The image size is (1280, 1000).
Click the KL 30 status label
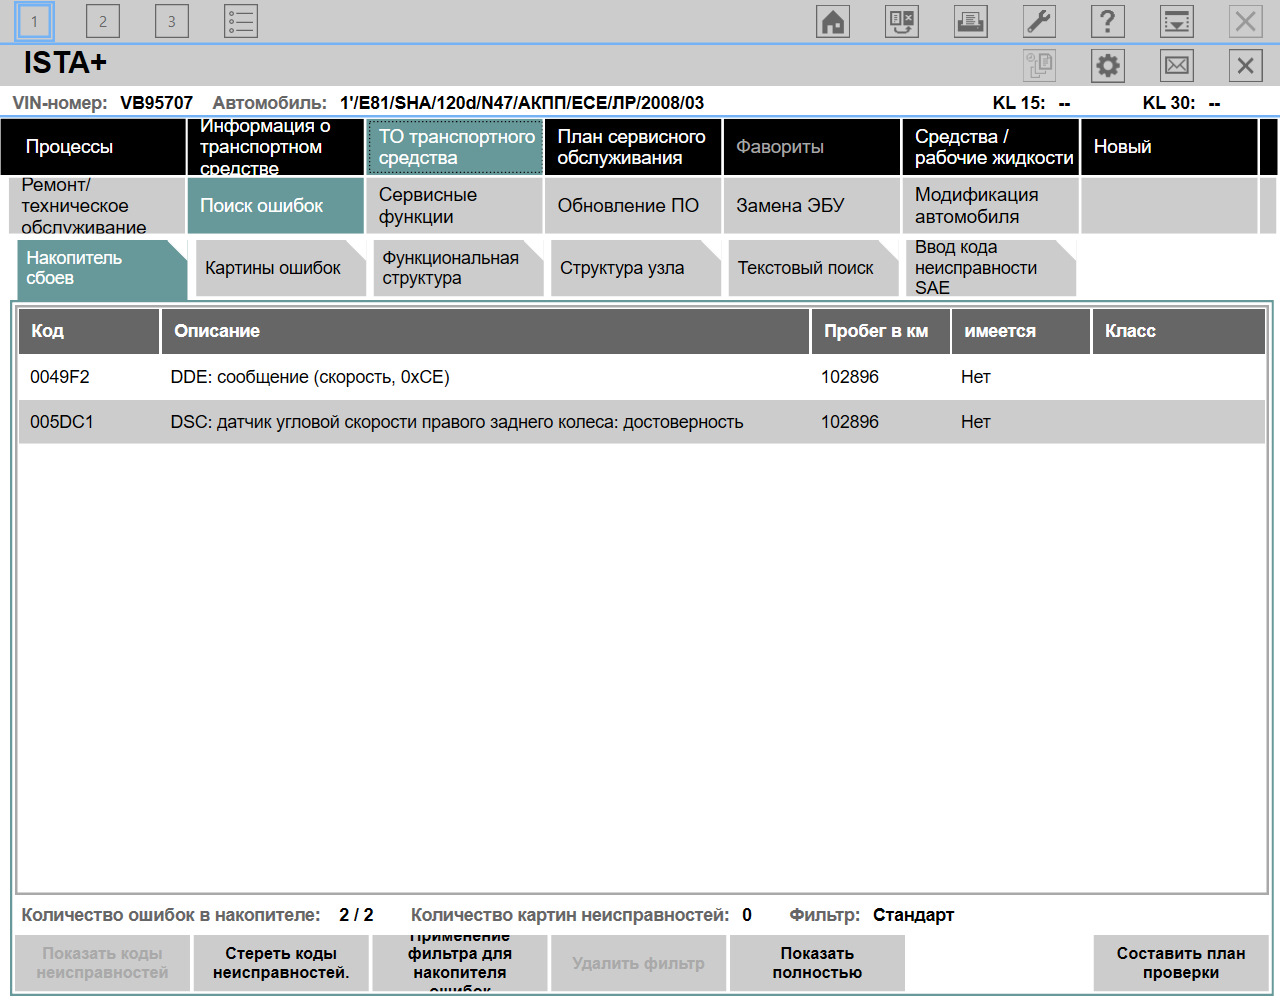[1169, 103]
